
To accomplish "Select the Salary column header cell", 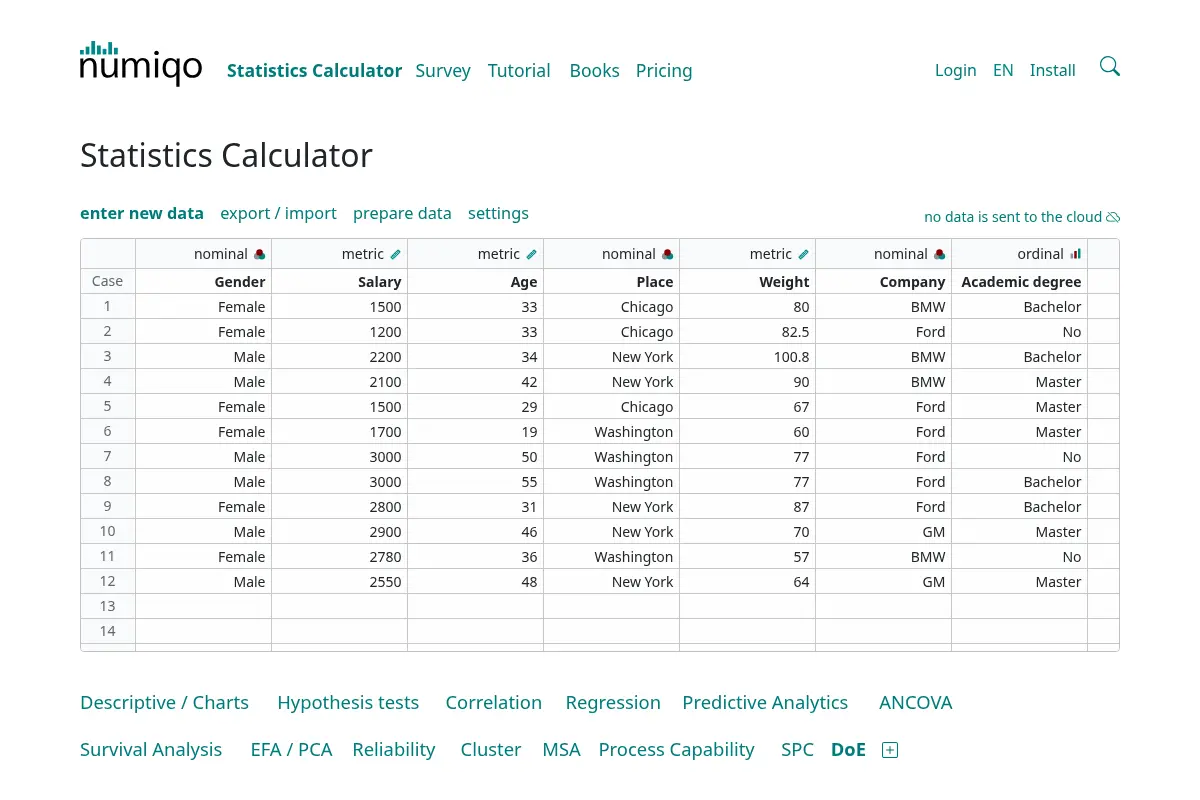I will click(x=340, y=282).
